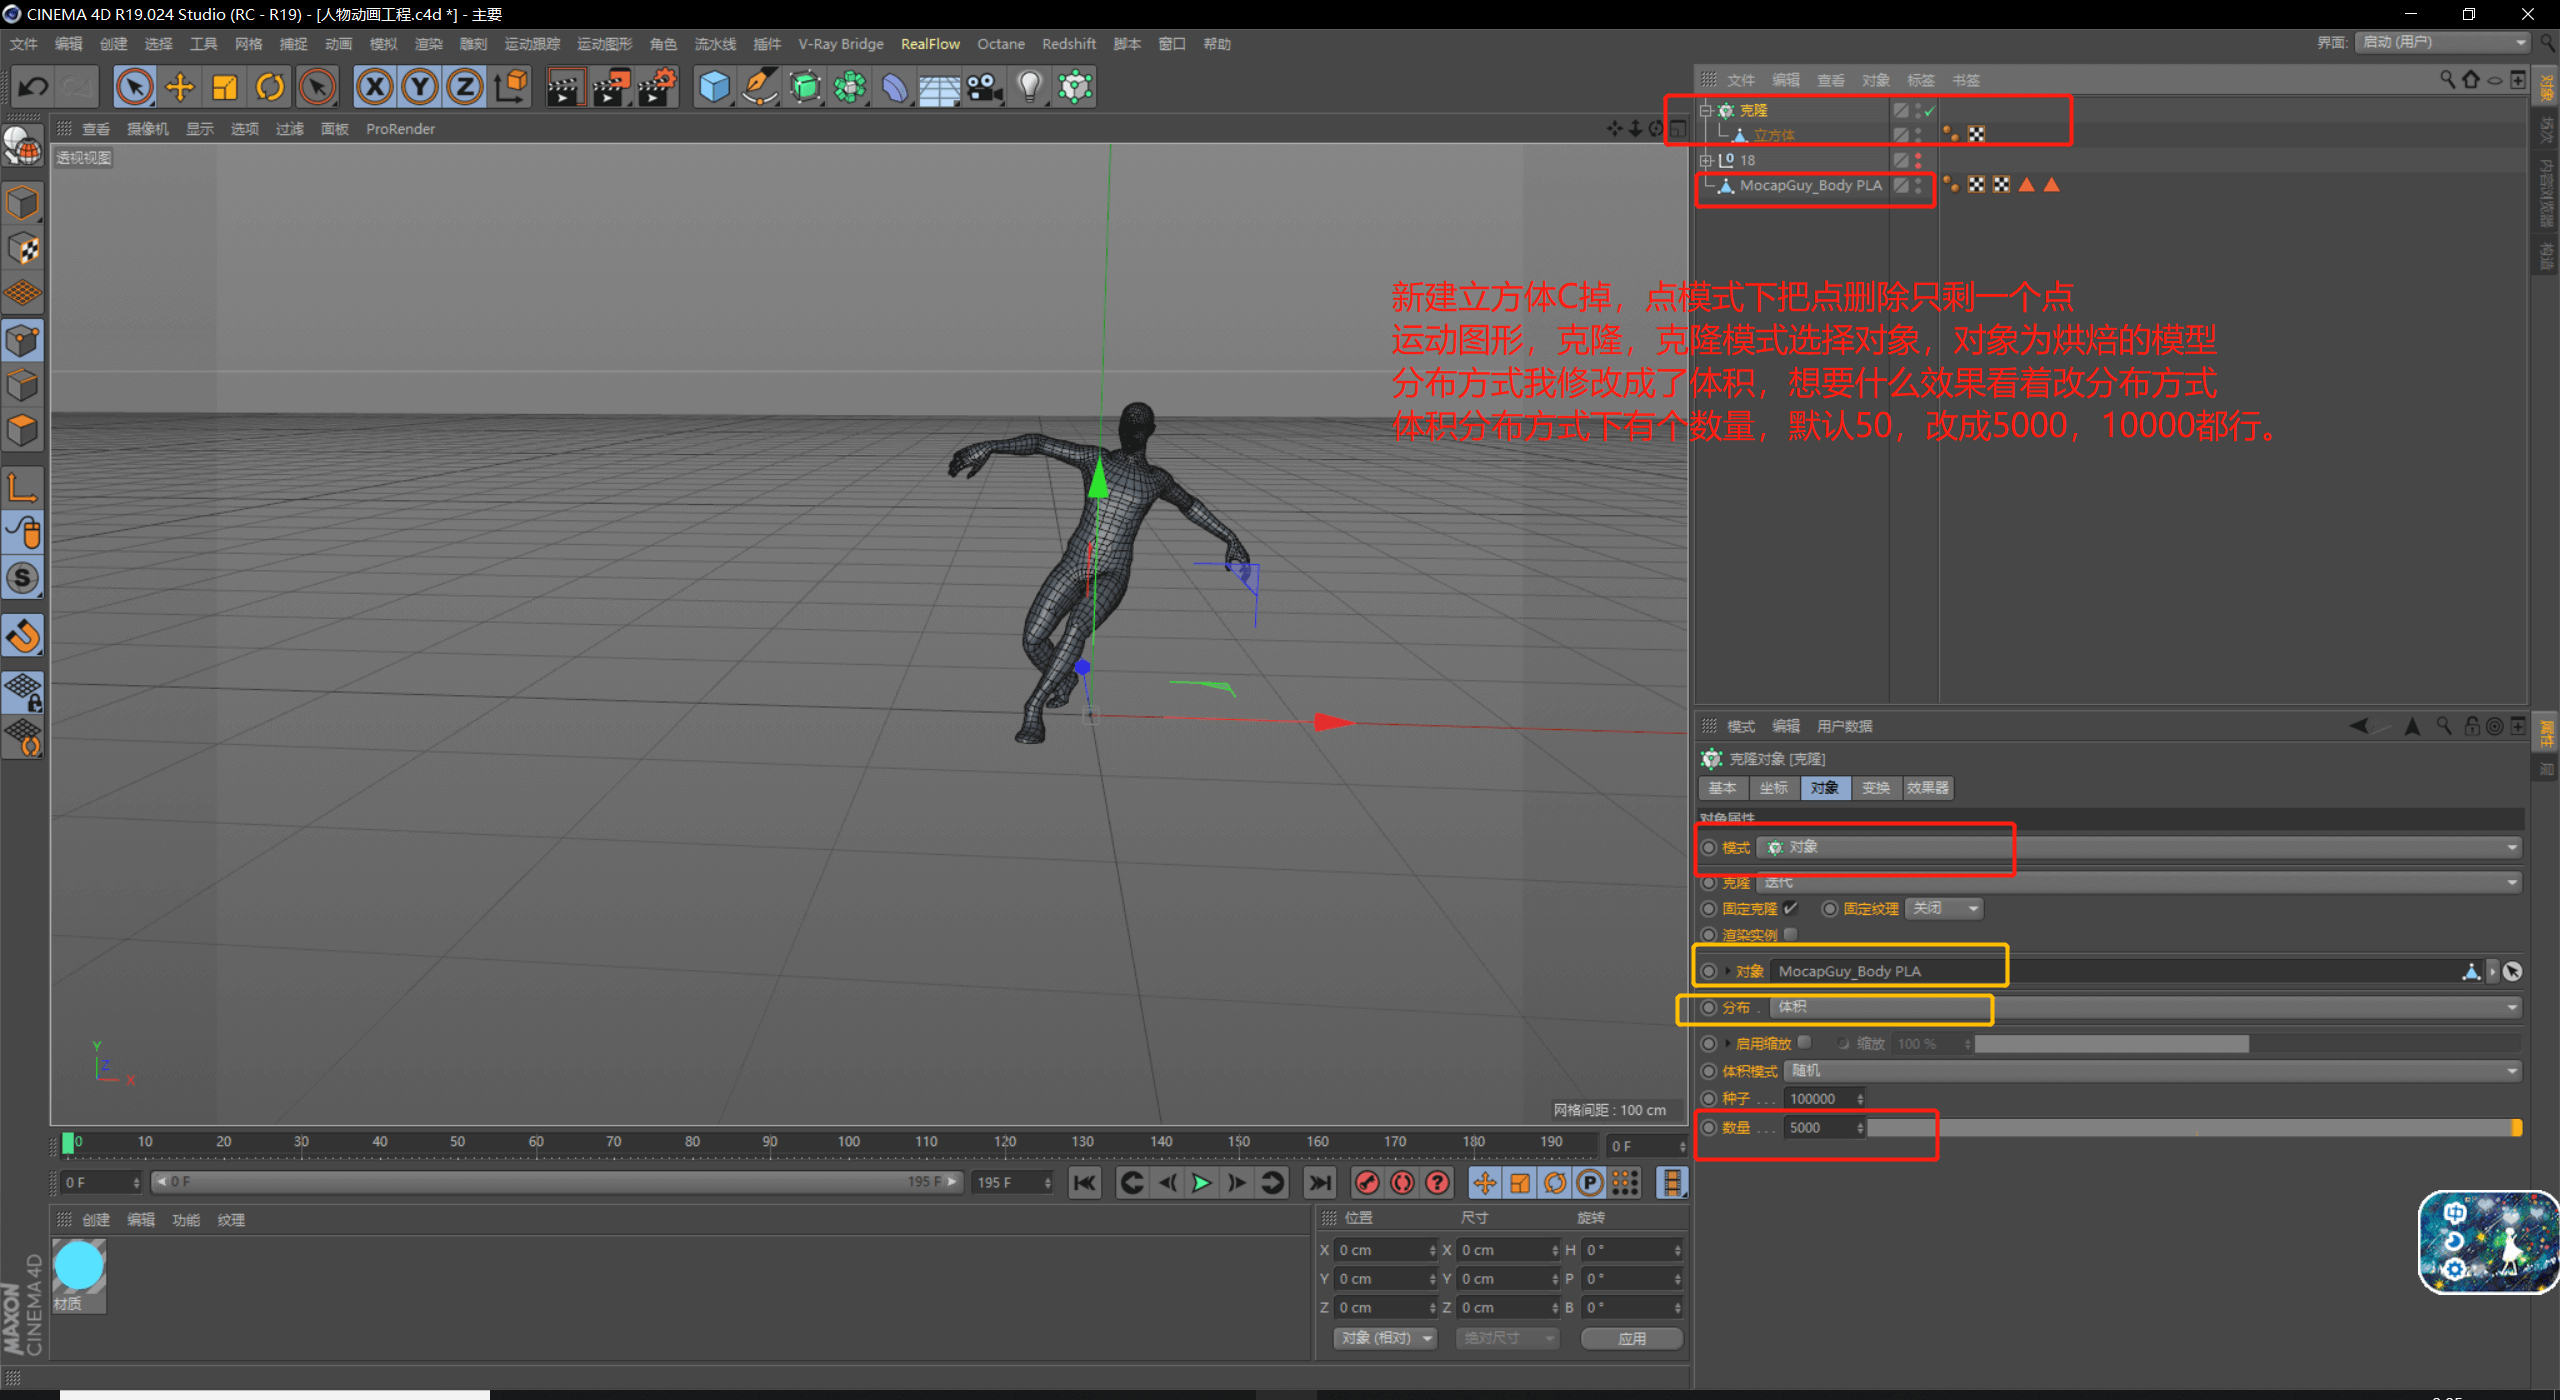2560x1400 pixels.
Task: Open the 克隆 迭代 dropdown
Action: [2139, 882]
